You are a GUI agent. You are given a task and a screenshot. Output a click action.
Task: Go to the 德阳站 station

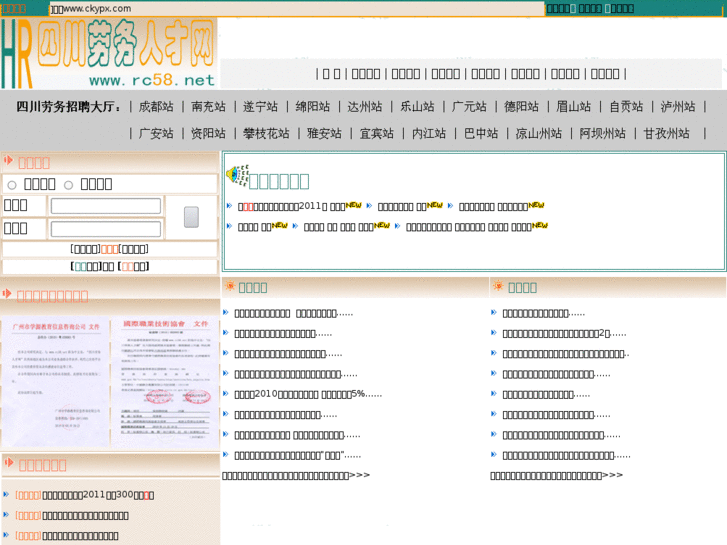521,107
